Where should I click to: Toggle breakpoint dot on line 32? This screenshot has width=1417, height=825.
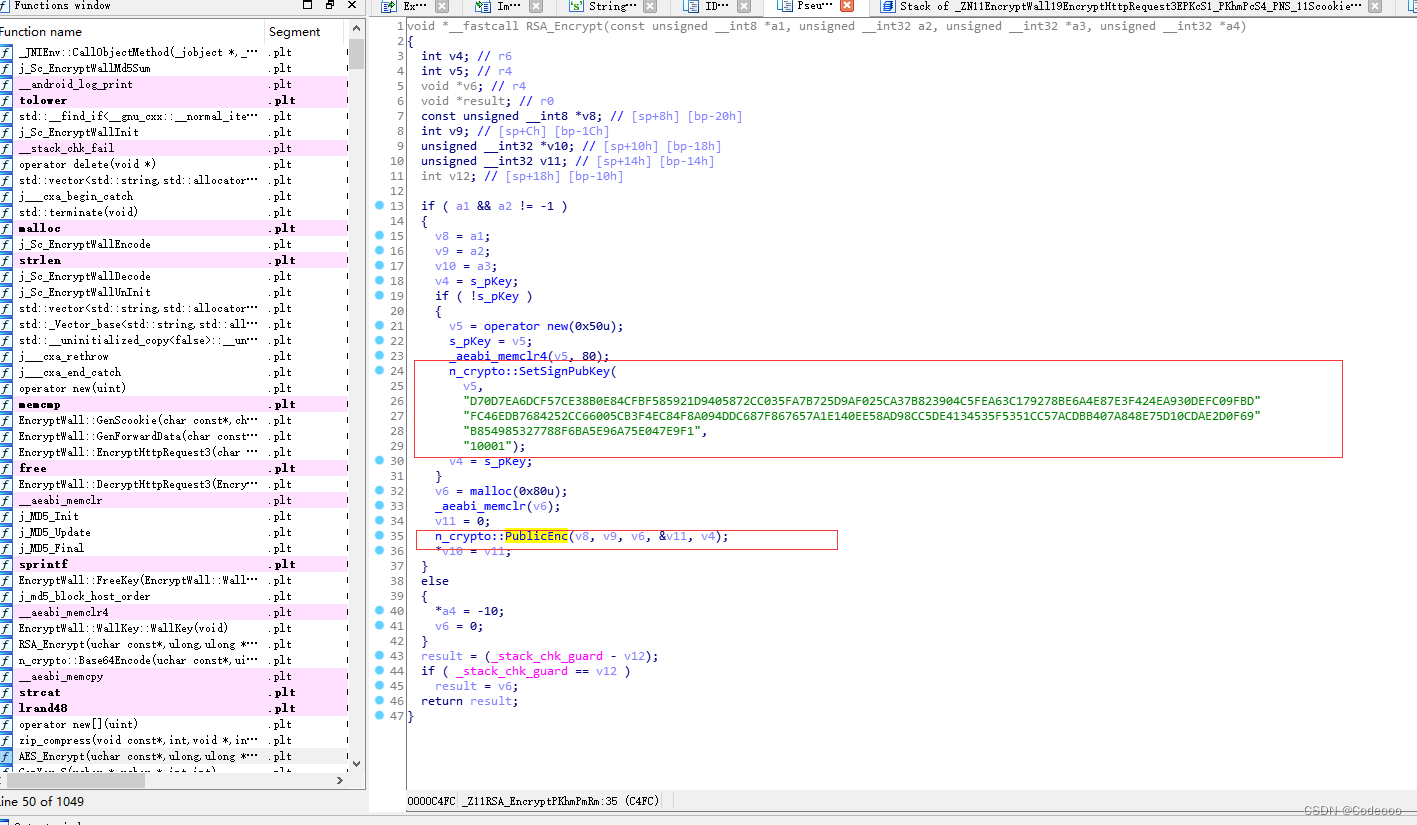(x=379, y=491)
